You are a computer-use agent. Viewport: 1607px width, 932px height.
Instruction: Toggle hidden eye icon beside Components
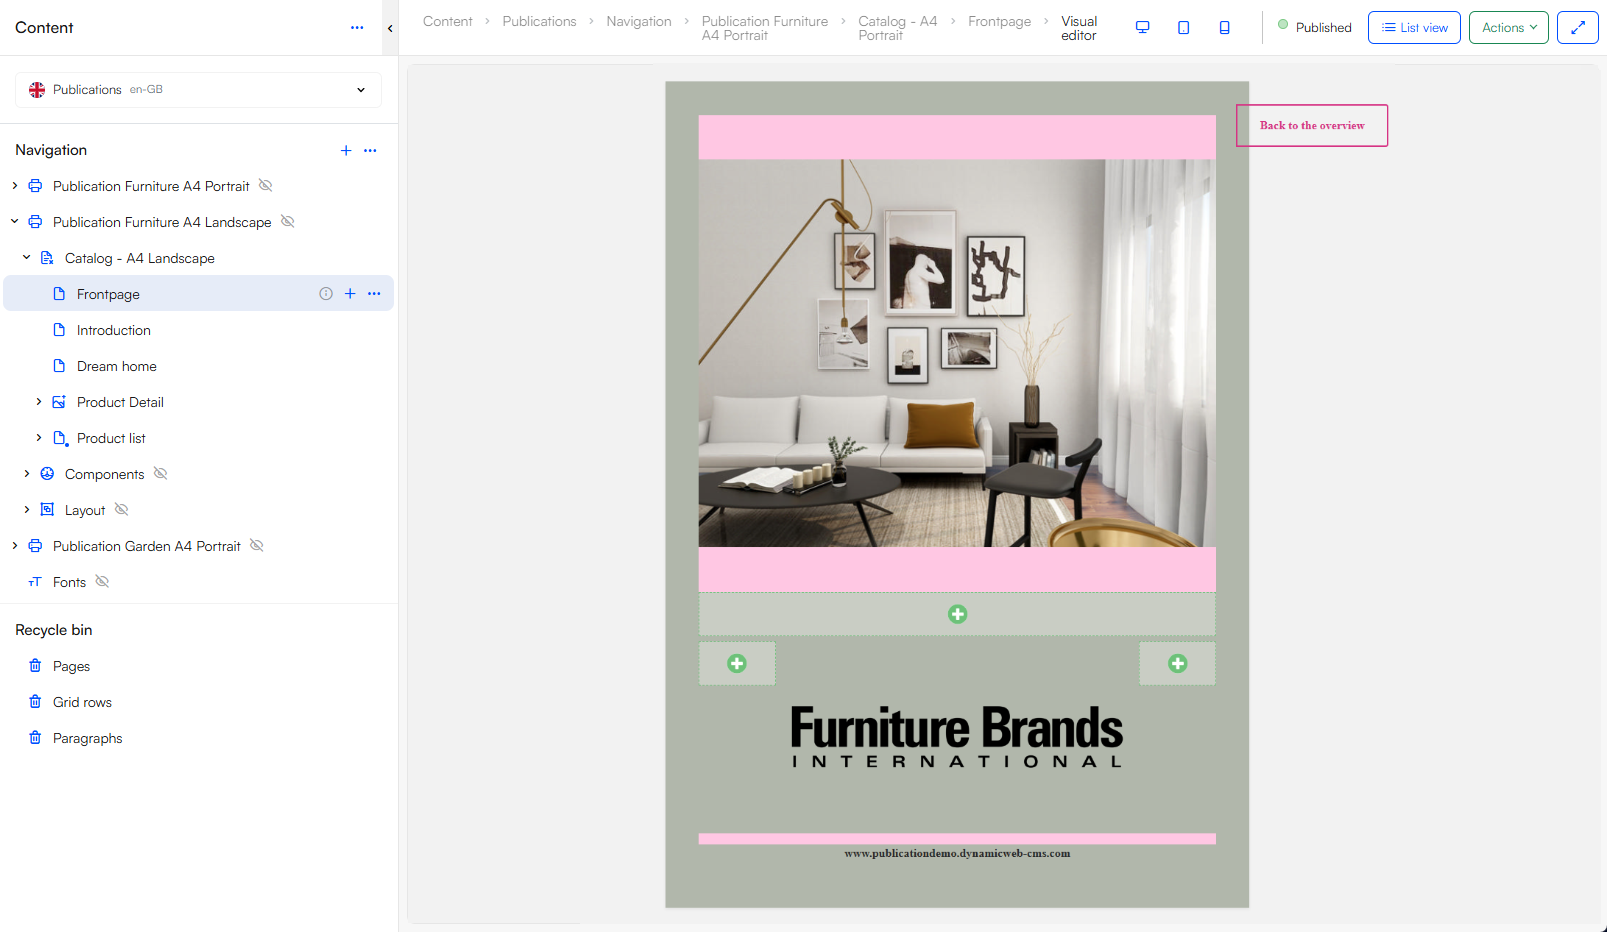pyautogui.click(x=161, y=474)
